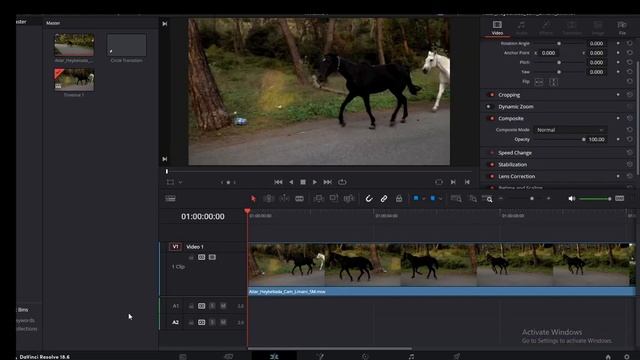Collapse the Composite section
The image size is (640, 360).
(x=511, y=118)
